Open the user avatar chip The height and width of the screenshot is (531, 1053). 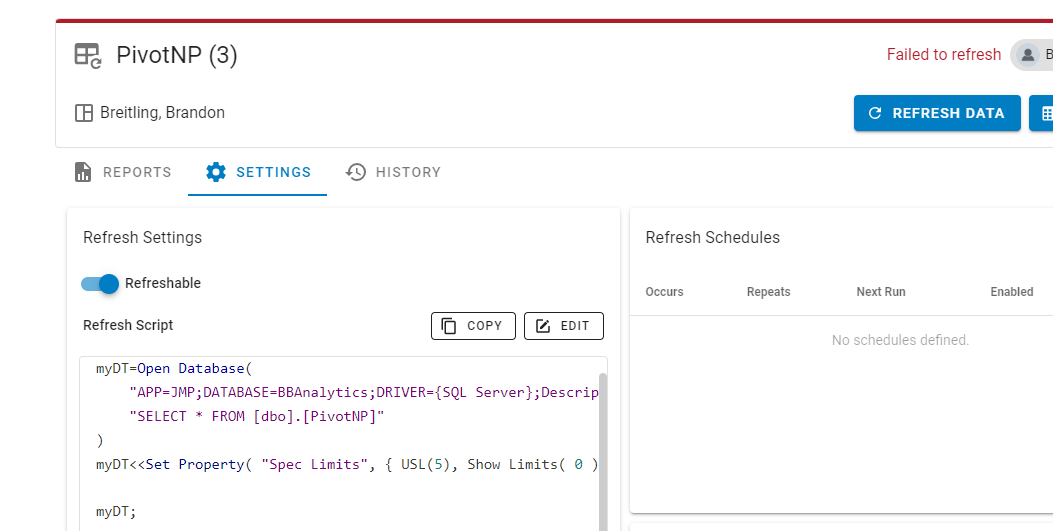[1033, 55]
